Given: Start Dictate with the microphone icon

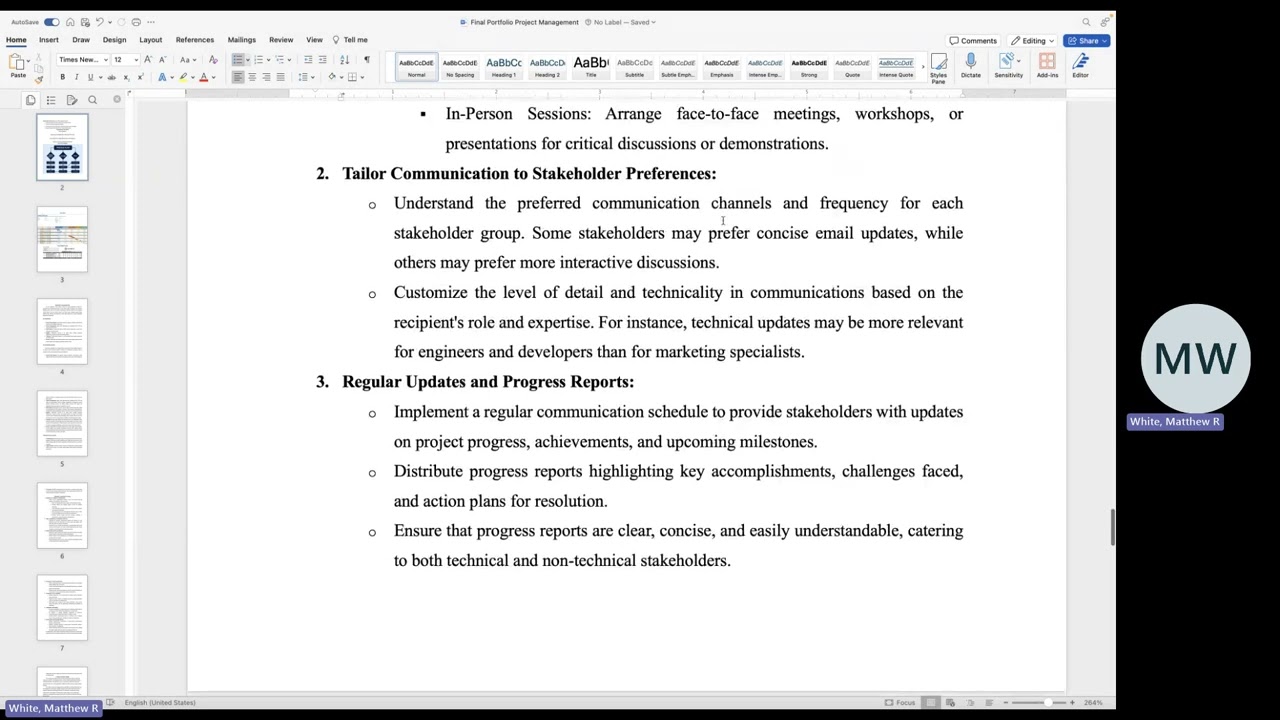Looking at the screenshot, I should (x=970, y=67).
